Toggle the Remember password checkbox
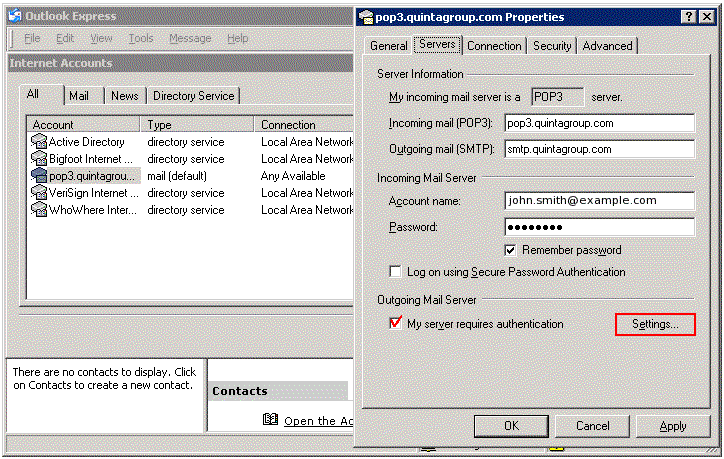The height and width of the screenshot is (459, 724). tap(510, 250)
